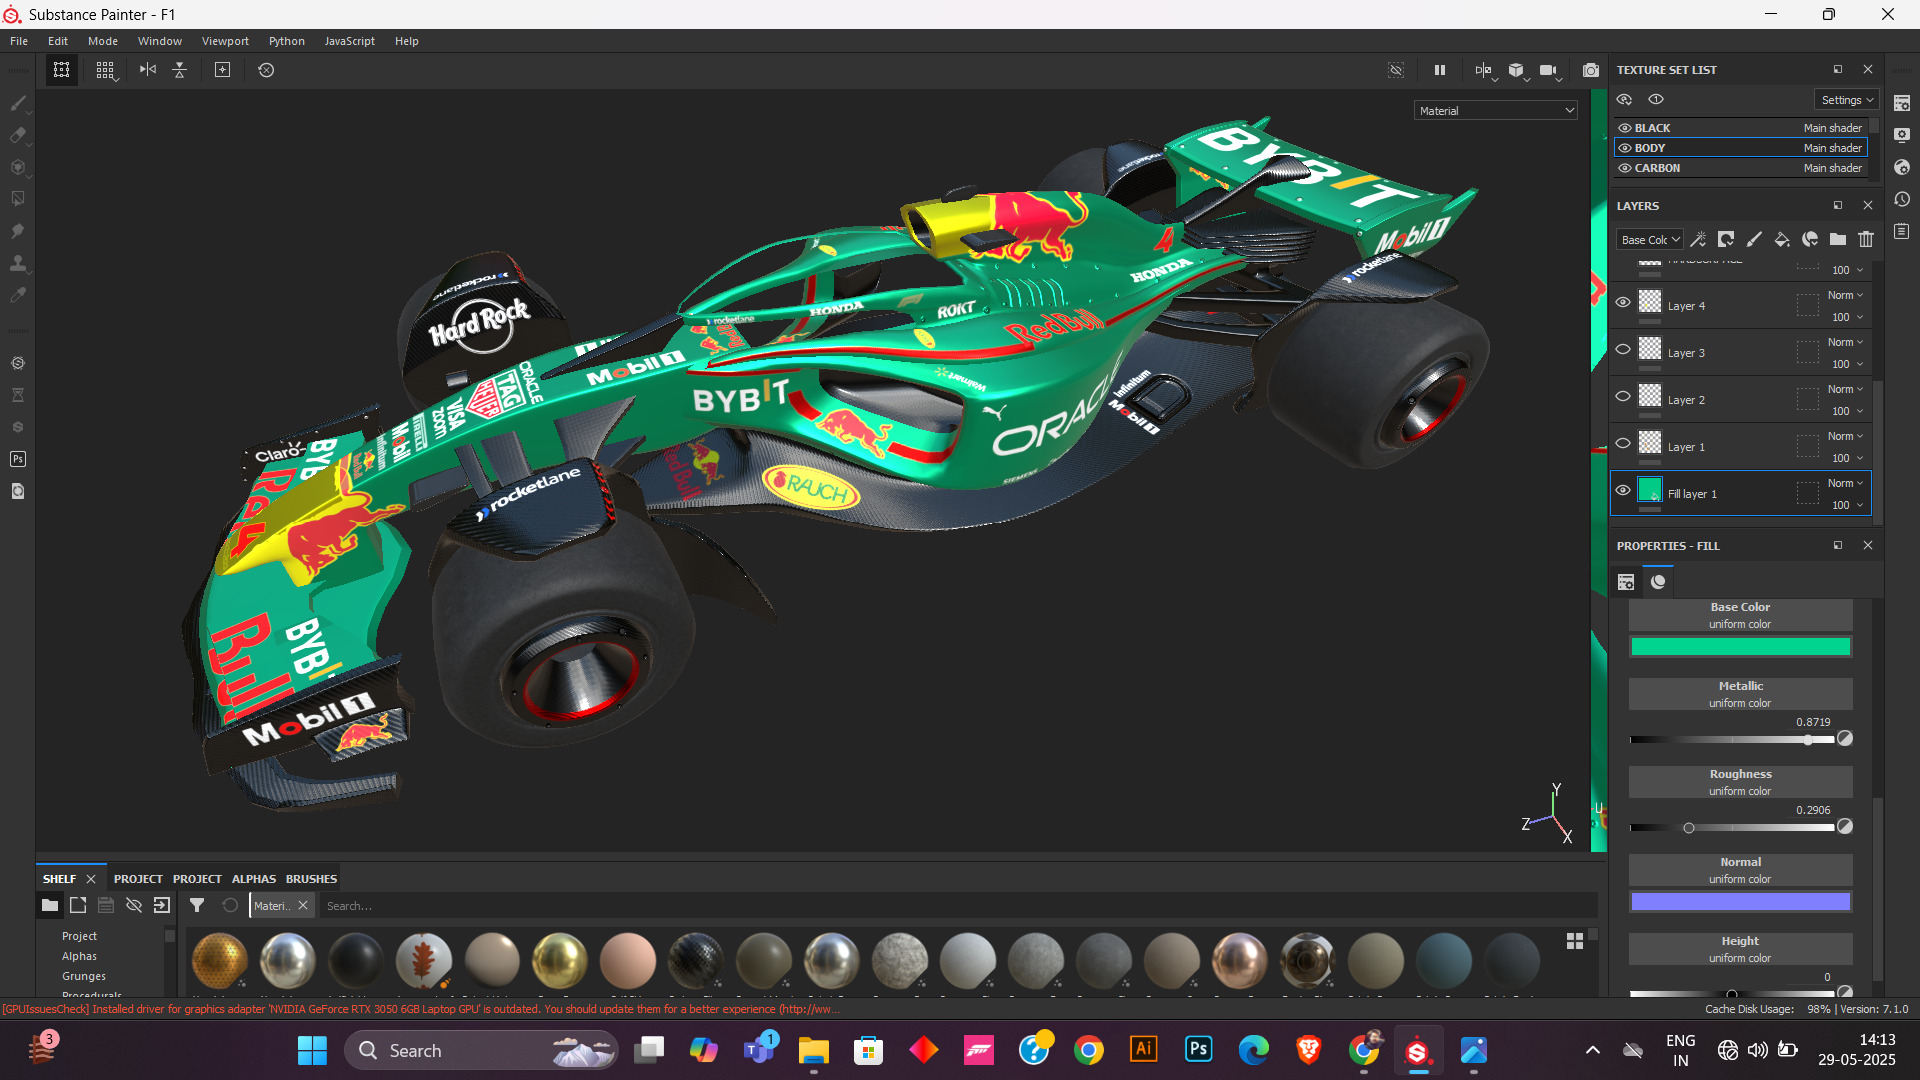Add a smart material layer
This screenshot has width=1920, height=1080.
pyautogui.click(x=1810, y=240)
